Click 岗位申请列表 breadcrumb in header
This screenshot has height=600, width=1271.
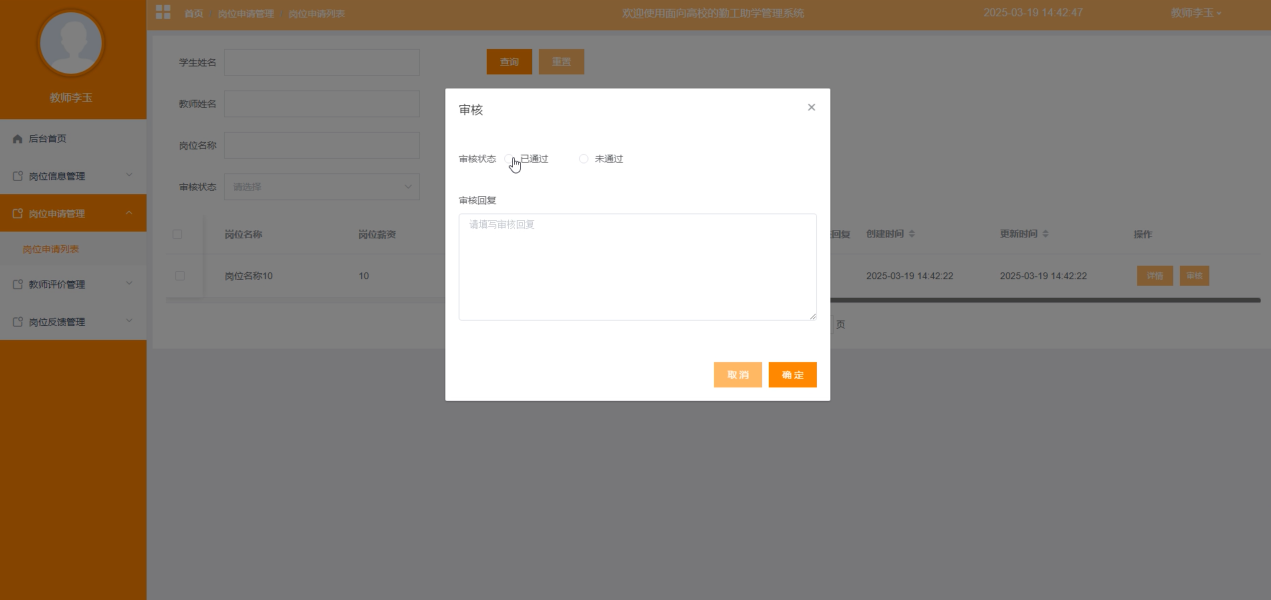(317, 14)
